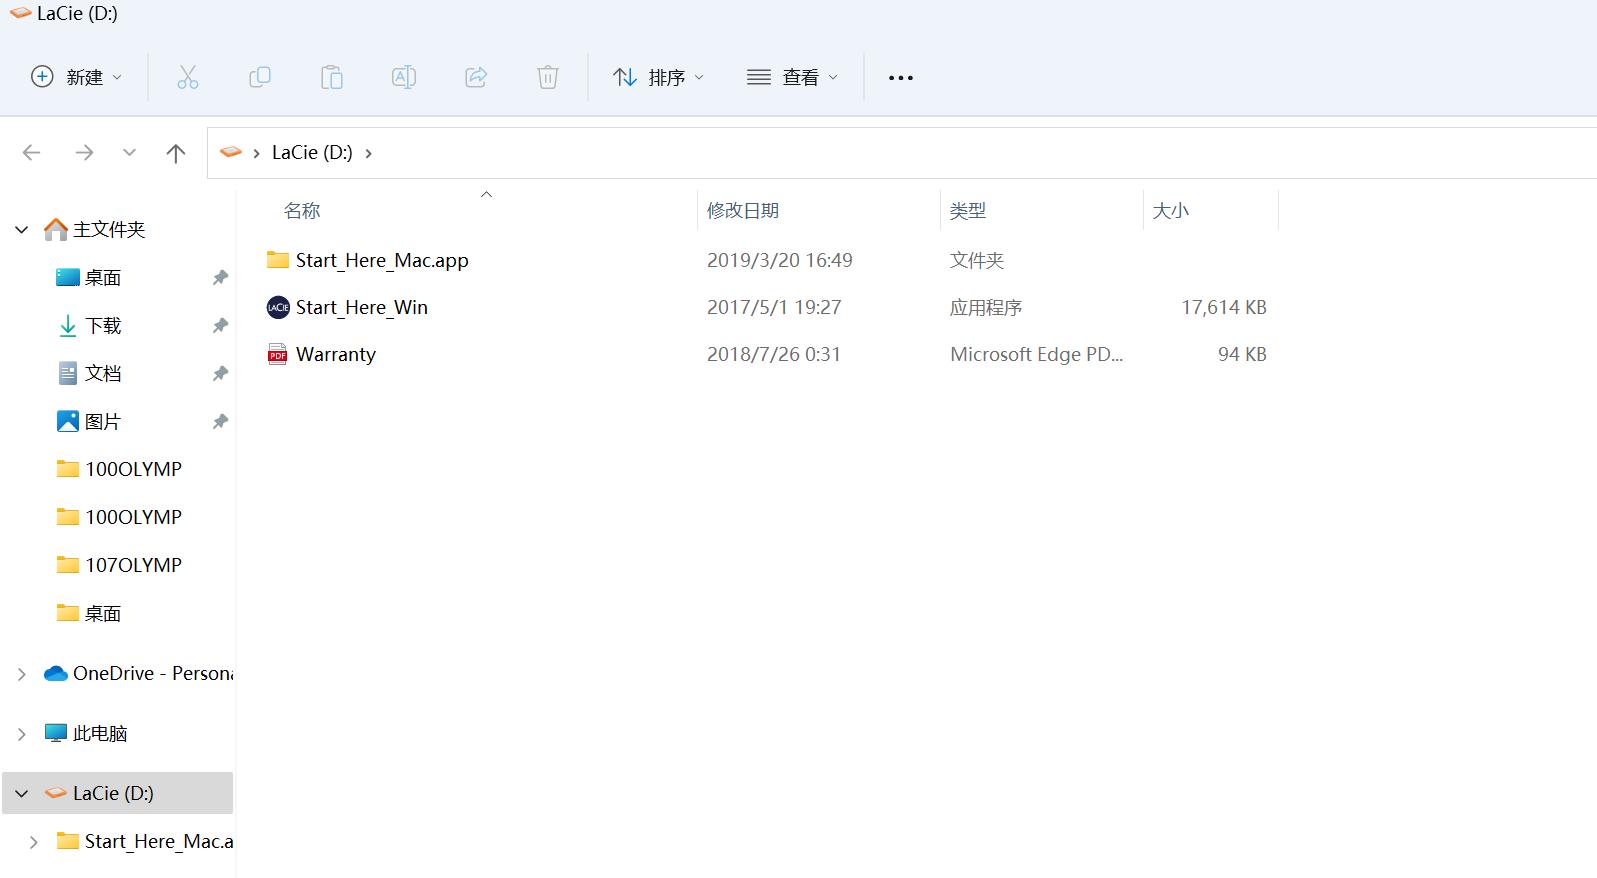Click the pin icon next to 图片
Viewport: 1597px width, 878px height.
click(220, 422)
